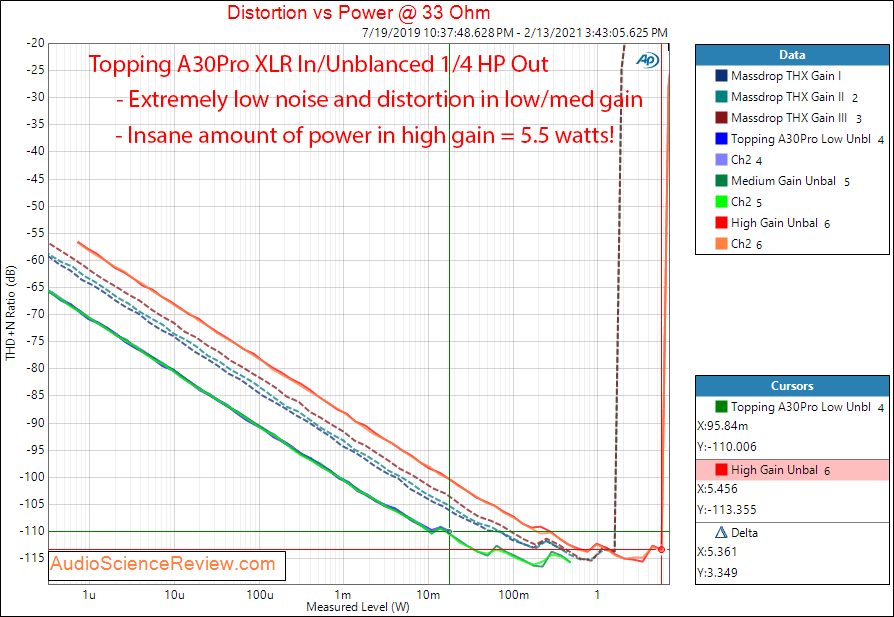Click the Medium Gain Unbal green swatch
Image resolution: width=894 pixels, height=617 pixels.
coord(721,181)
